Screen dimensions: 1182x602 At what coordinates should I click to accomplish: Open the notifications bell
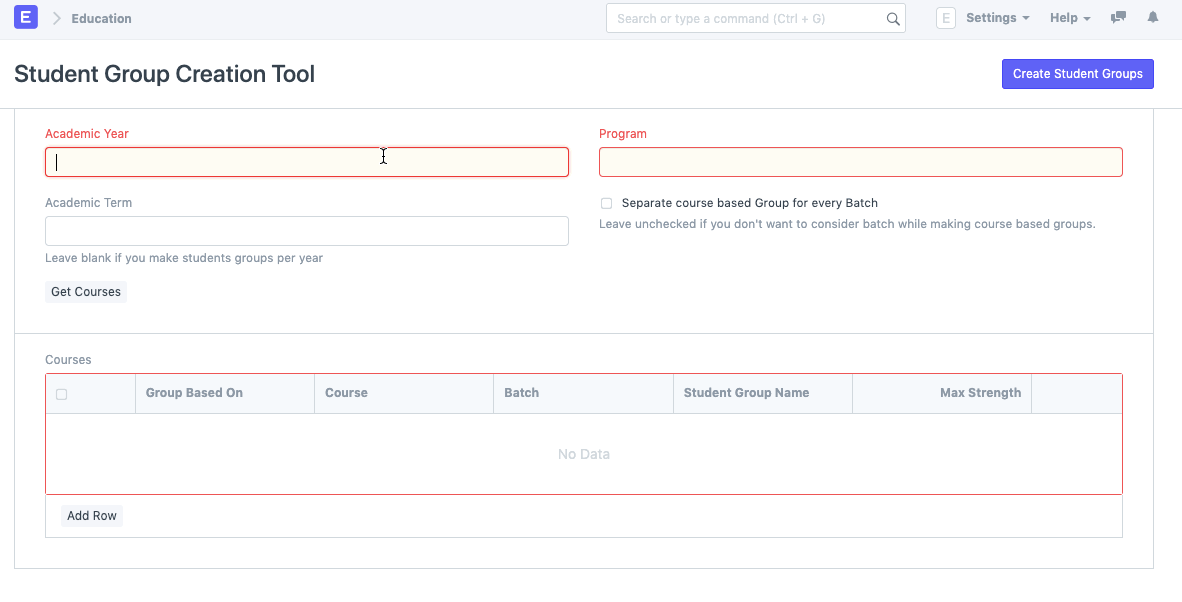coord(1152,17)
